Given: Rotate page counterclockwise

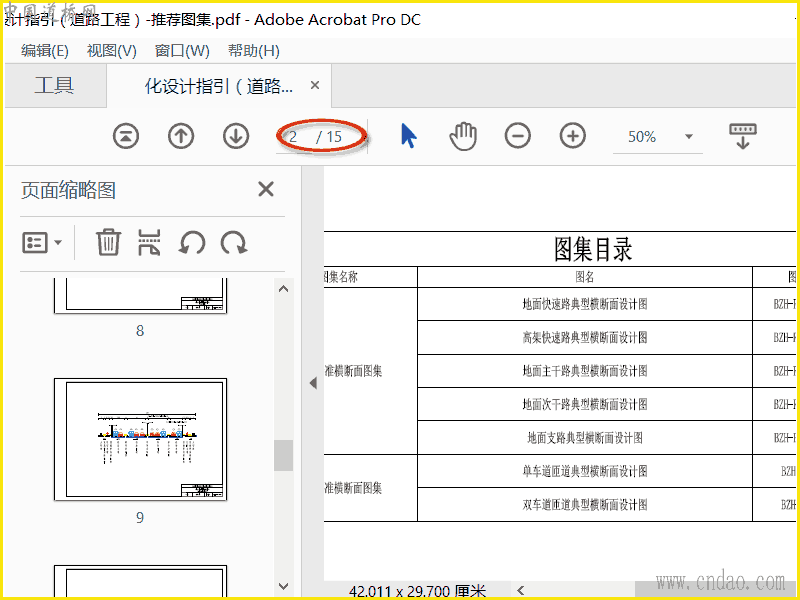Looking at the screenshot, I should point(192,242).
